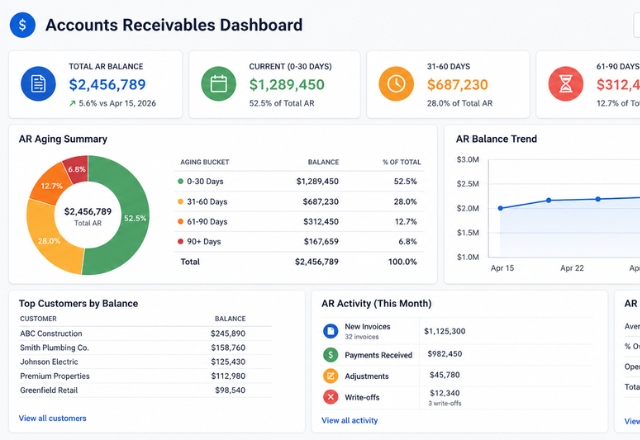Click the Write-offs red X icon
Screen dimensions: 640x440
click(x=331, y=397)
